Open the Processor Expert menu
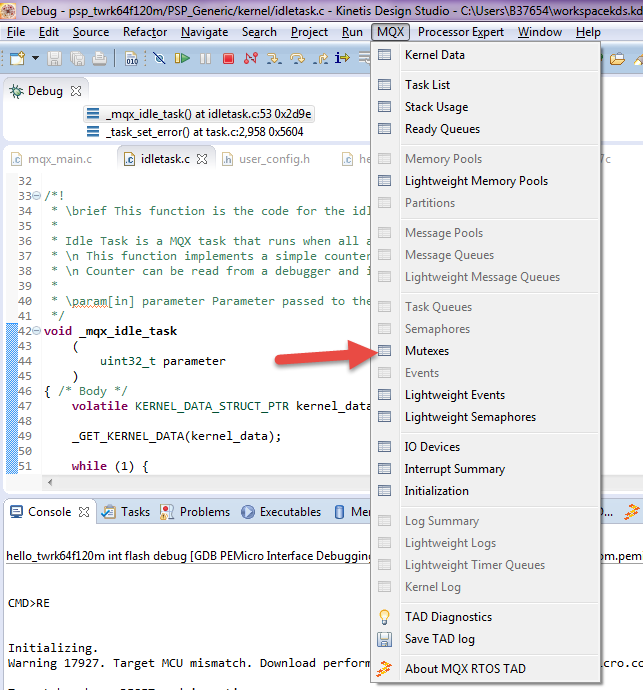This screenshot has width=643, height=690. pos(461,32)
